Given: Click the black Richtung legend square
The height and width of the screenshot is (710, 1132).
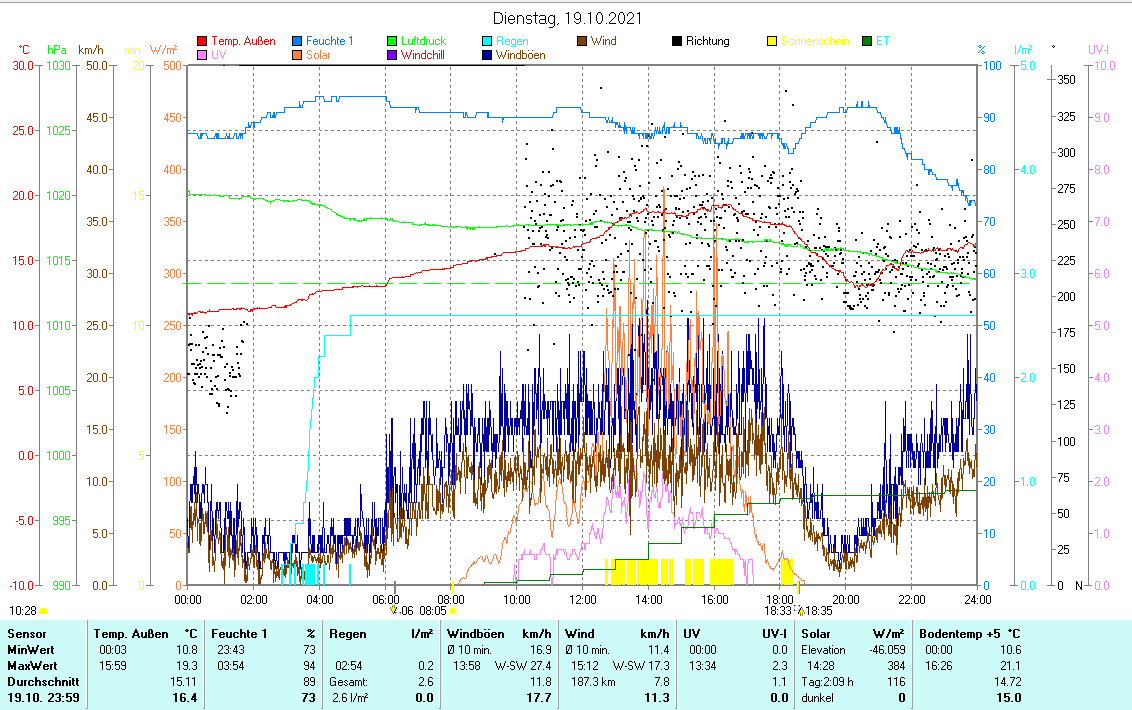Looking at the screenshot, I should (x=677, y=41).
